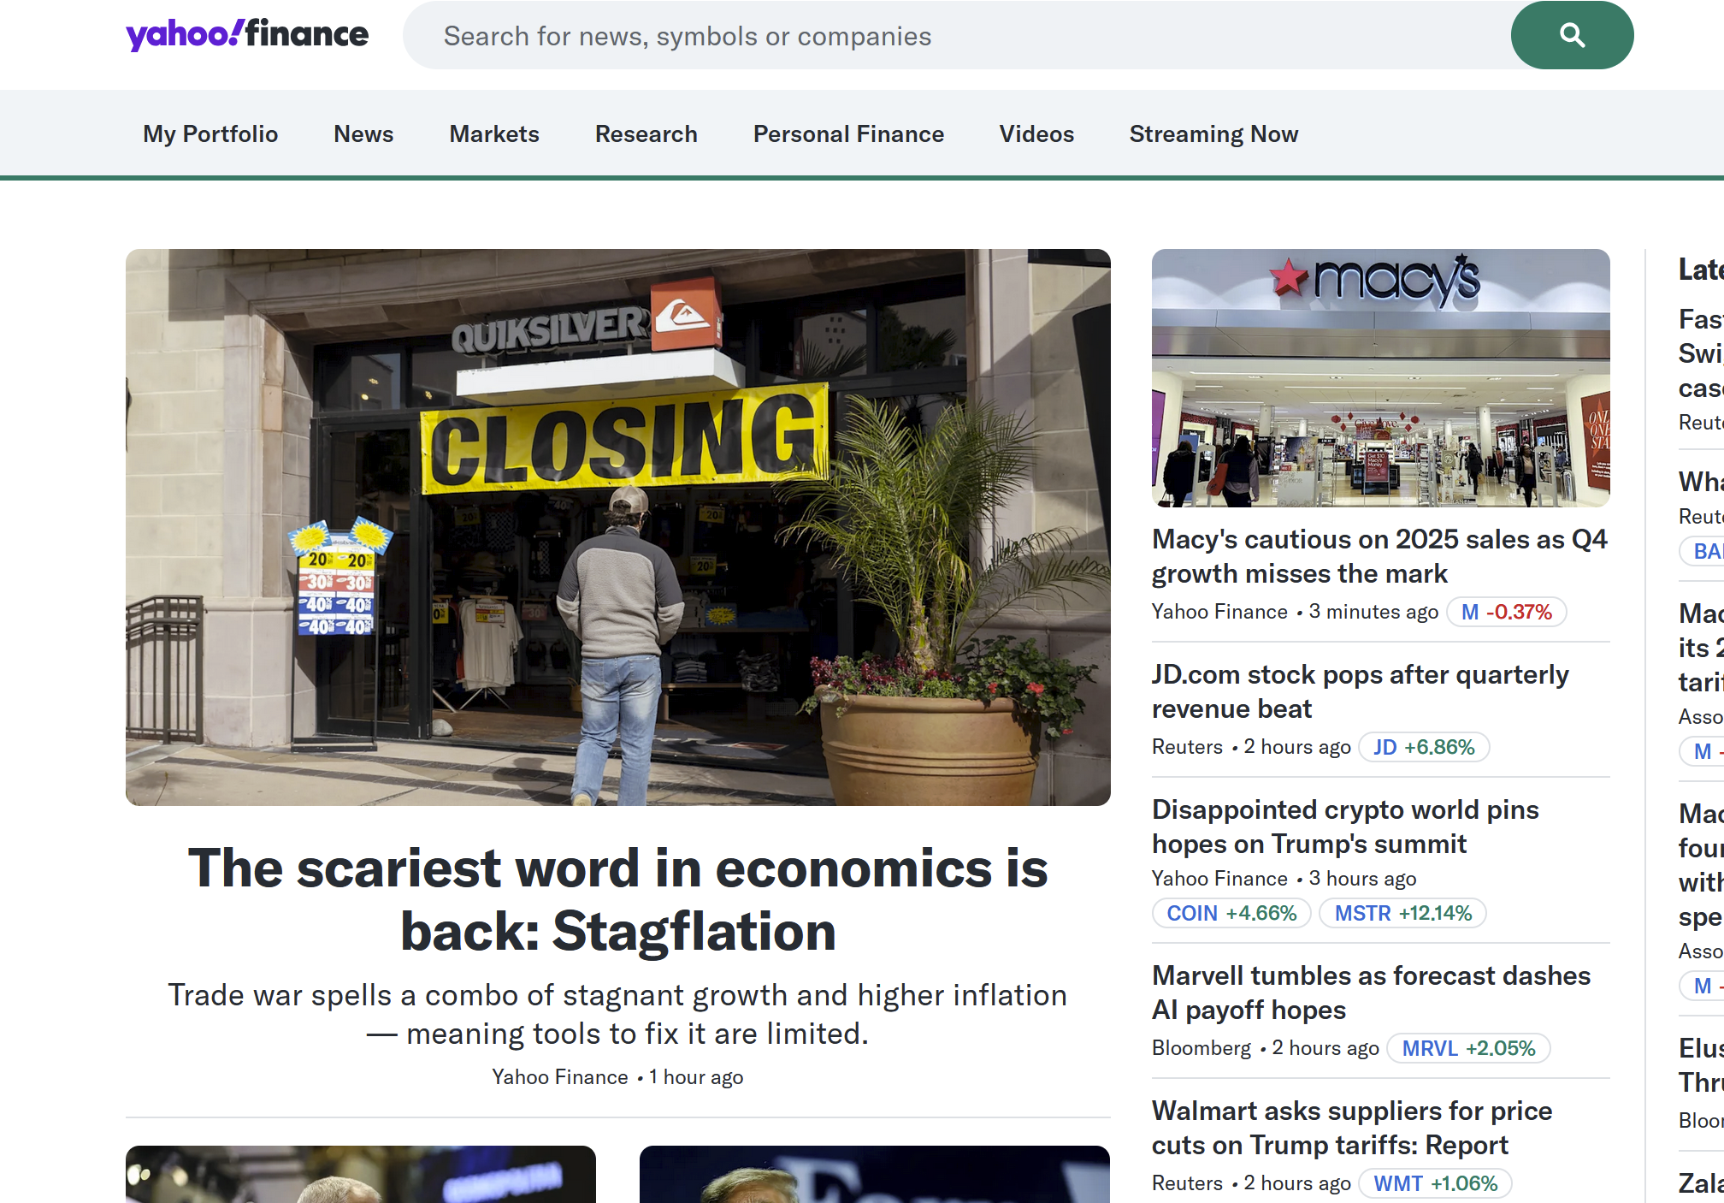Open Streaming Now from the nav bar
This screenshot has width=1724, height=1203.
(x=1213, y=134)
